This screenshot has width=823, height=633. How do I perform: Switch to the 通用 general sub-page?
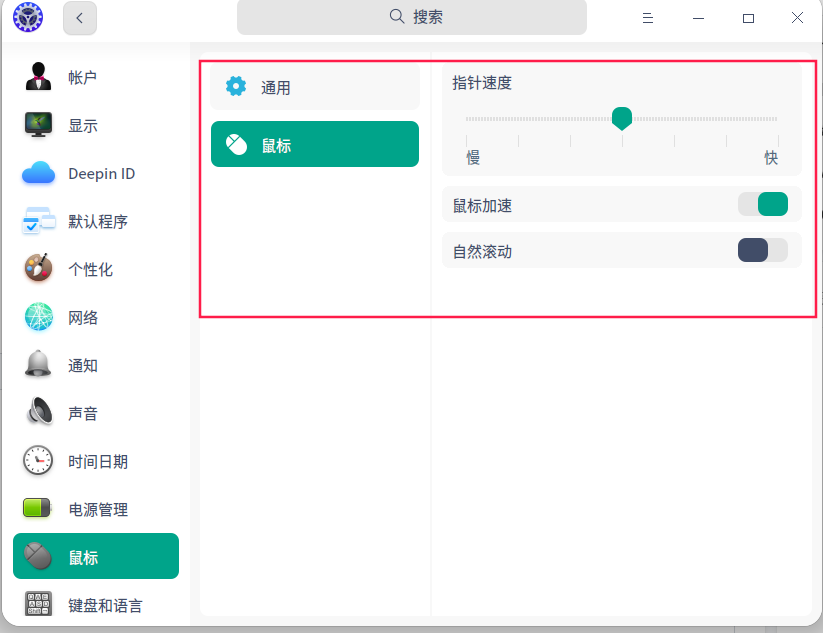pyautogui.click(x=315, y=87)
